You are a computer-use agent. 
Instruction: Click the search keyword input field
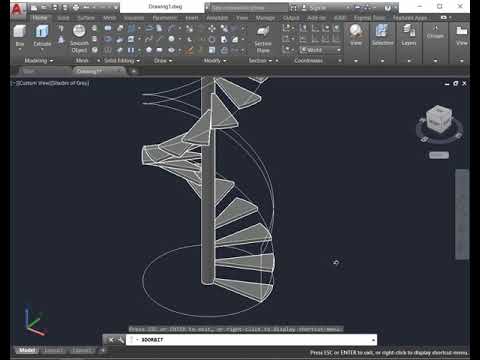247,8
